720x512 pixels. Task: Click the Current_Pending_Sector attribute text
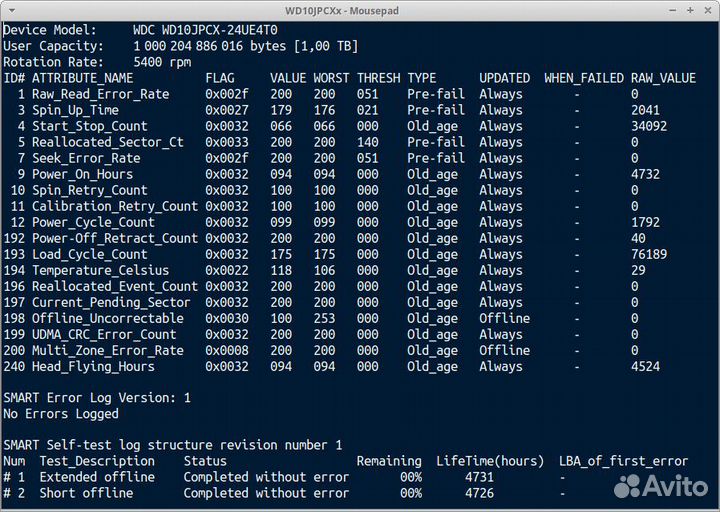click(x=111, y=302)
